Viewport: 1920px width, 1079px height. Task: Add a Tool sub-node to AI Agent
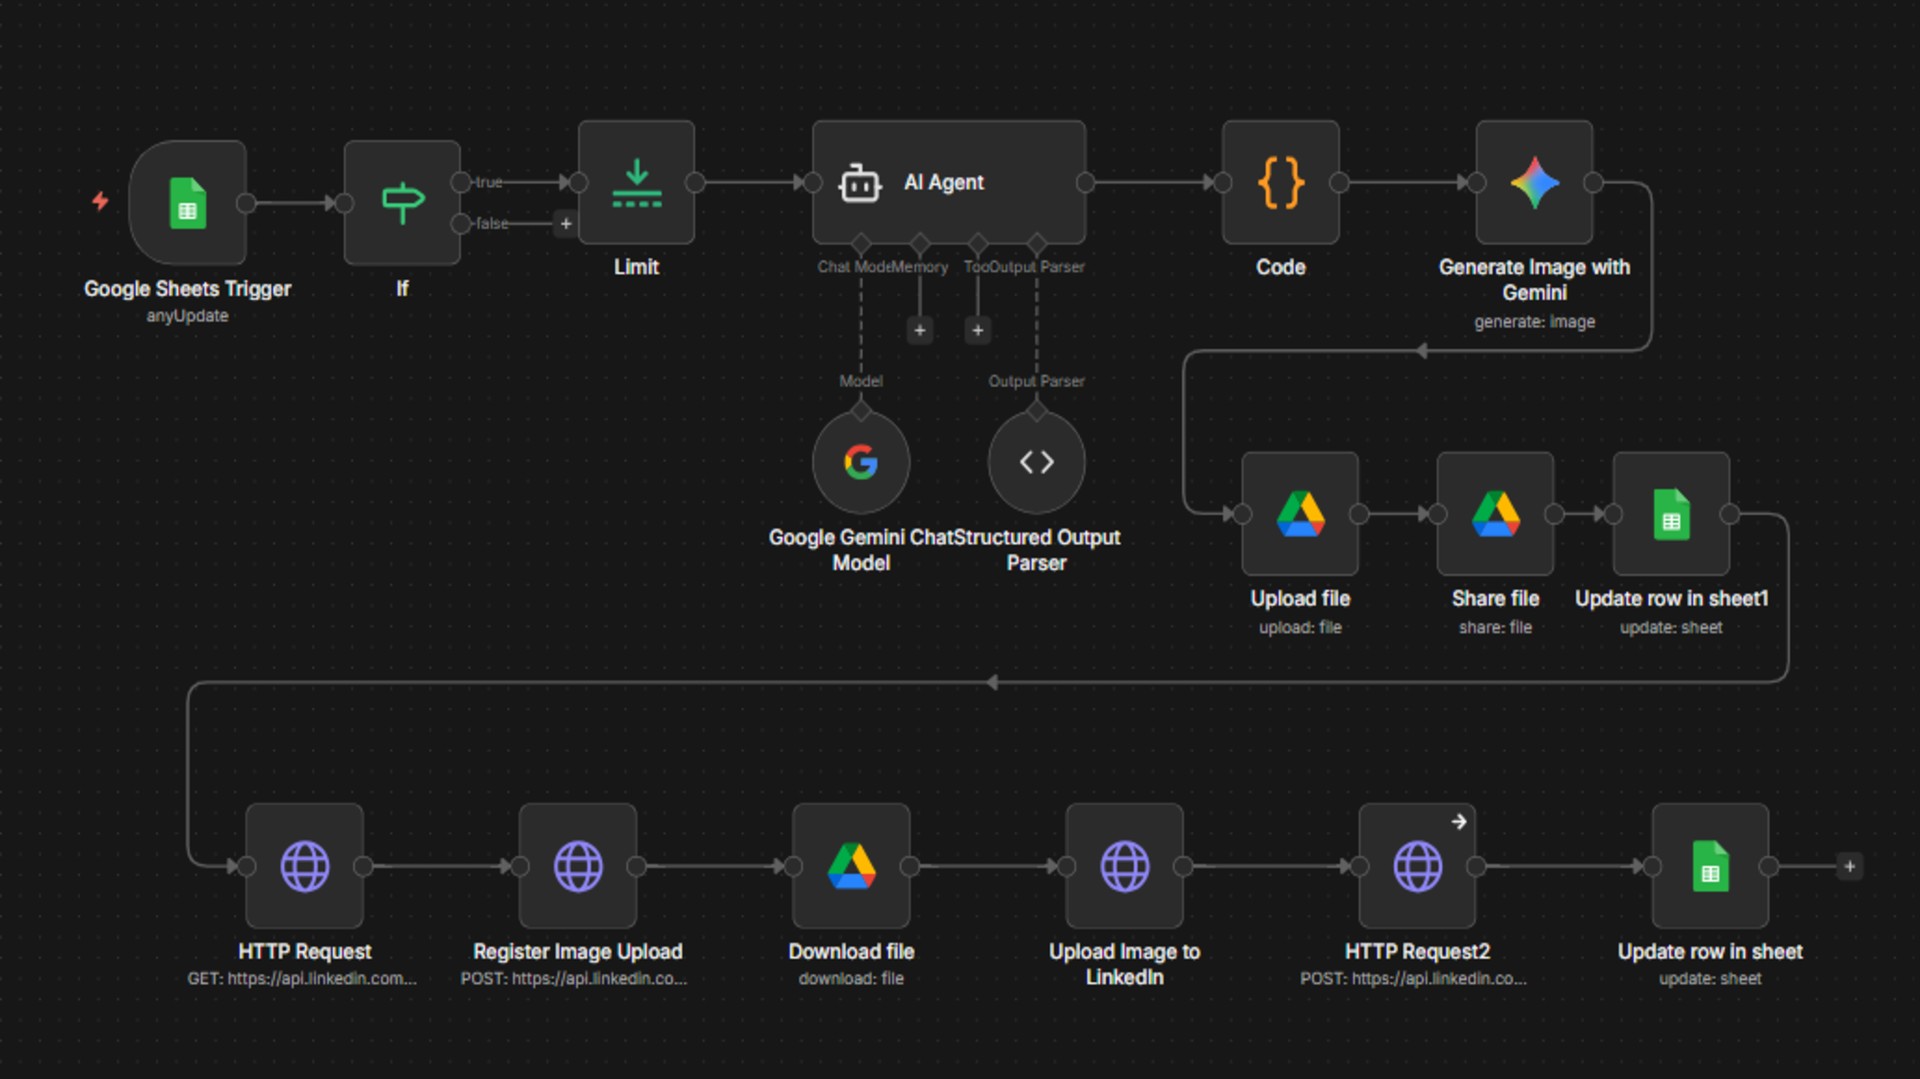point(978,330)
